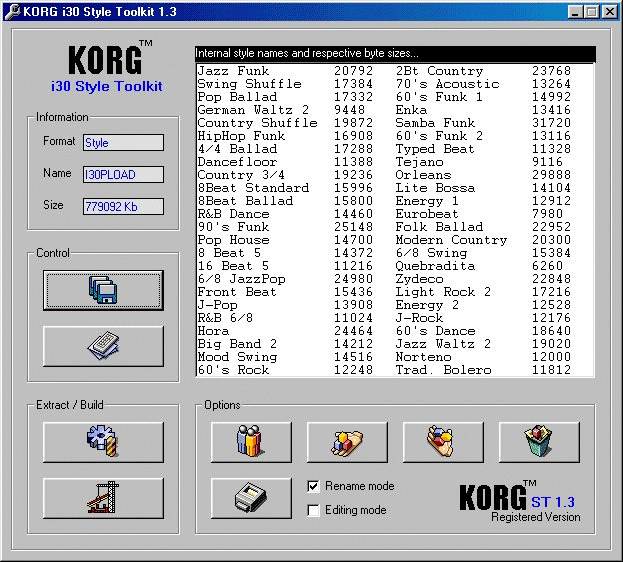Select the Jazz Funk style entry
The width and height of the screenshot is (623, 562).
[x=233, y=71]
